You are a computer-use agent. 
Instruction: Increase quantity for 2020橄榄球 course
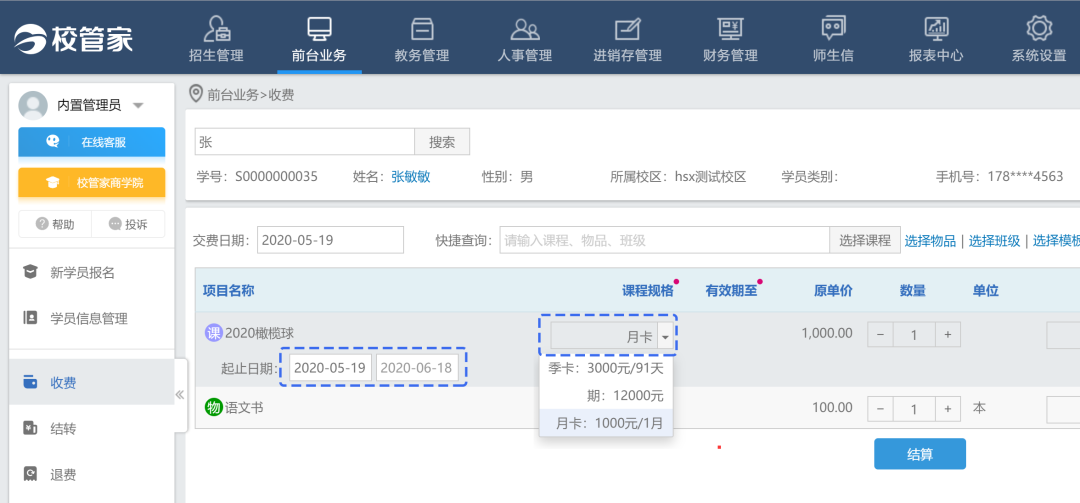point(946,334)
